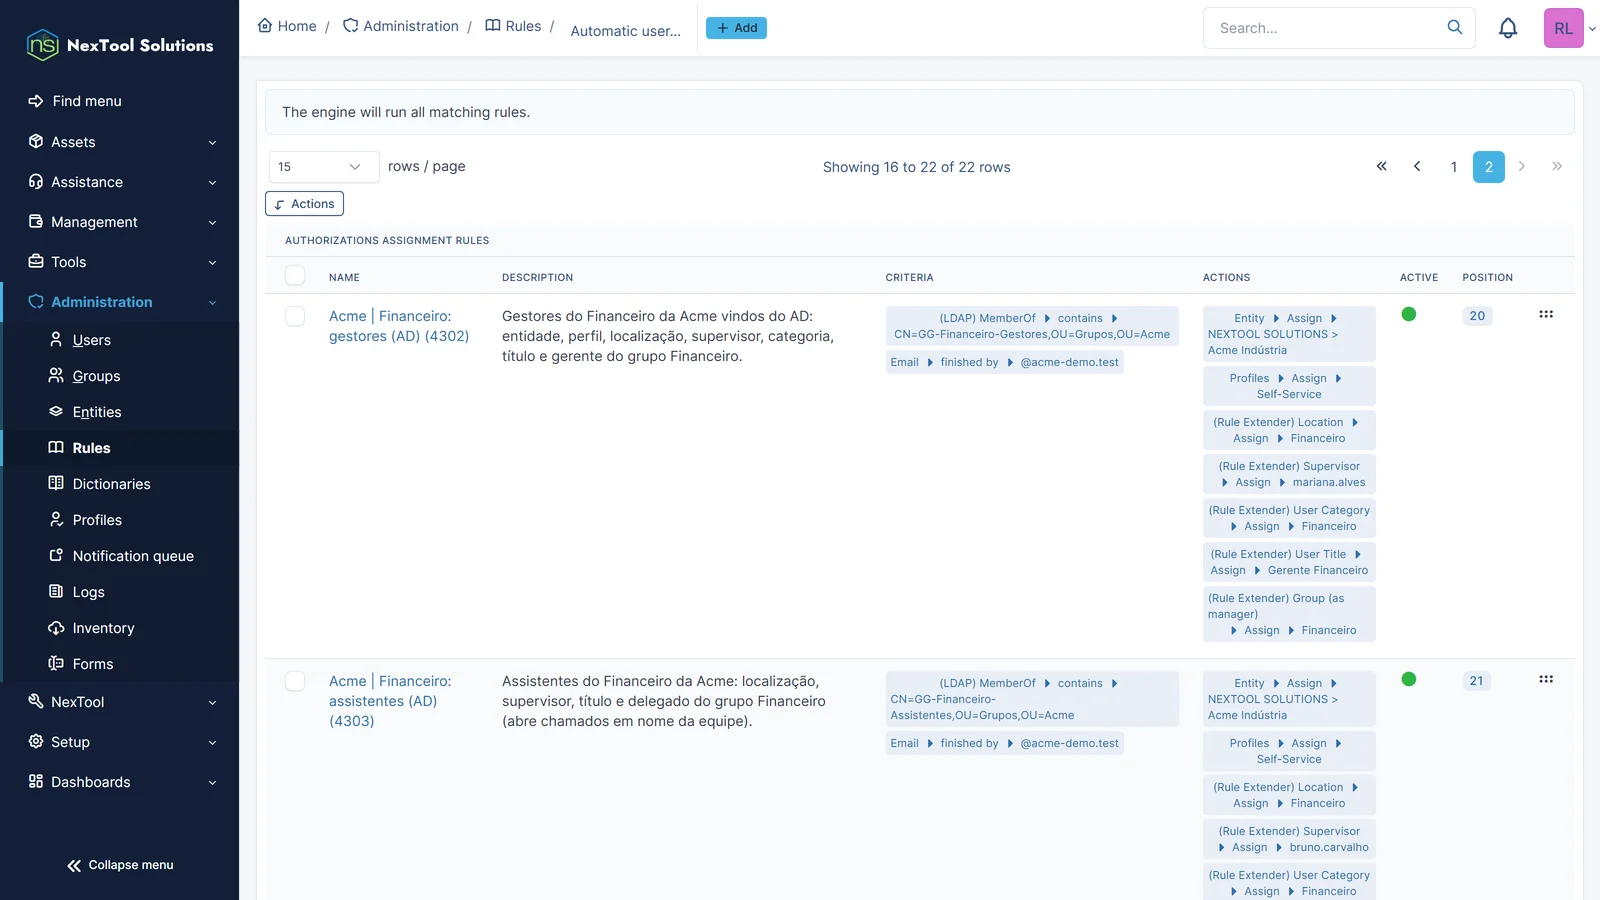Go to the Administration breadcrumb
Viewport: 1600px width, 900px height.
coord(400,26)
